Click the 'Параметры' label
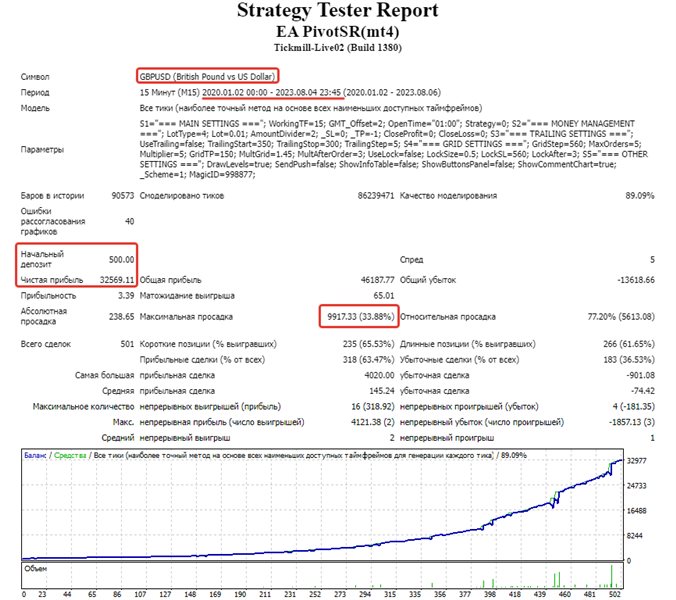The height and width of the screenshot is (600, 676). click(42, 149)
